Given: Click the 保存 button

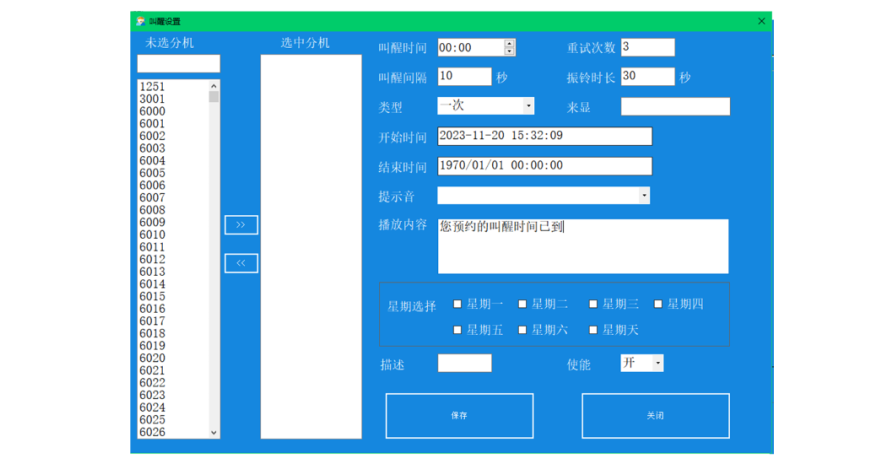Looking at the screenshot, I should (459, 416).
